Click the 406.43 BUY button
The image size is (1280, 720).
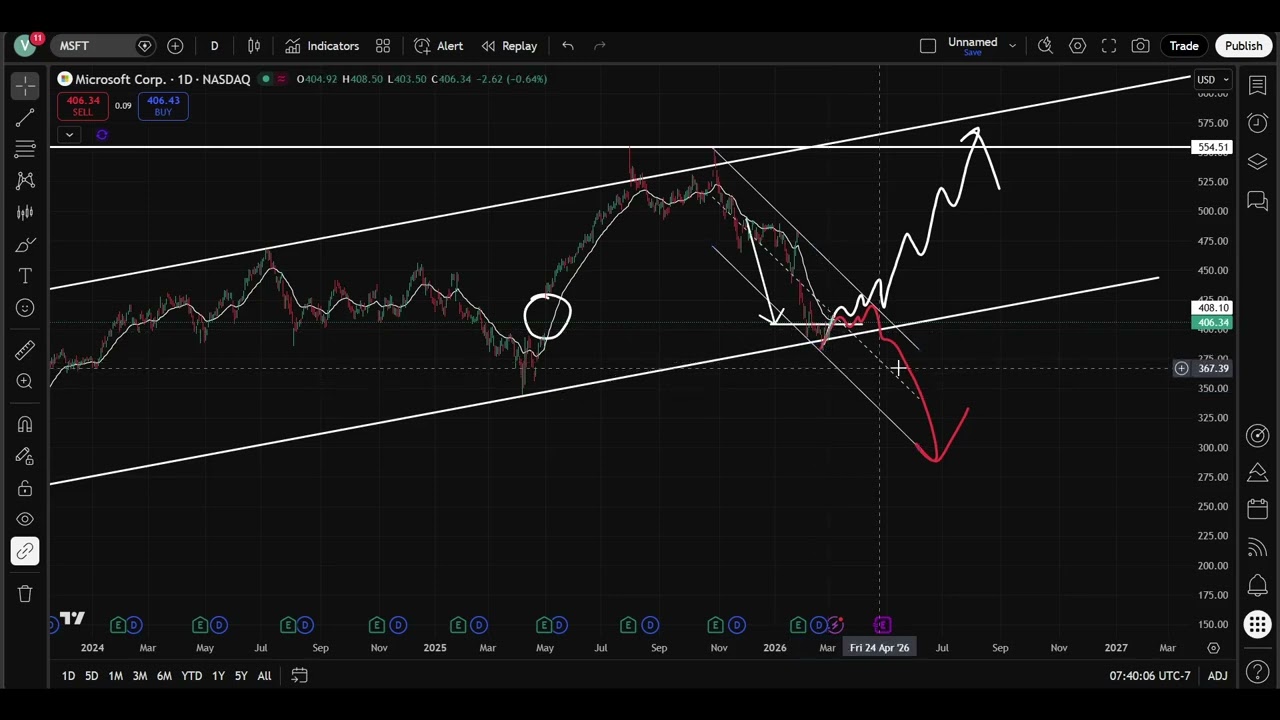163,106
